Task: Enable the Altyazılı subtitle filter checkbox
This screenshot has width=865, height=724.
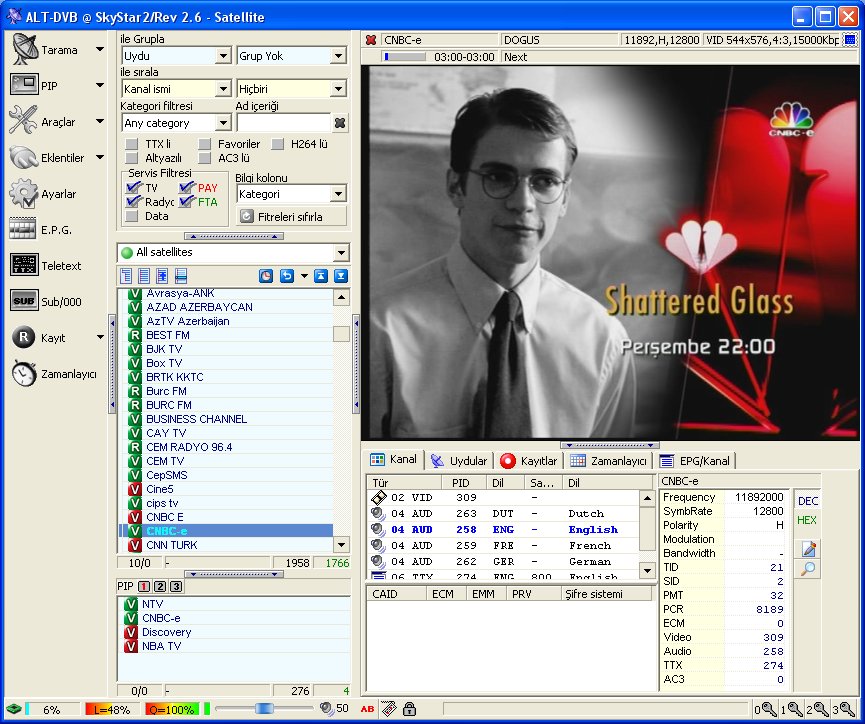Action: (131, 158)
